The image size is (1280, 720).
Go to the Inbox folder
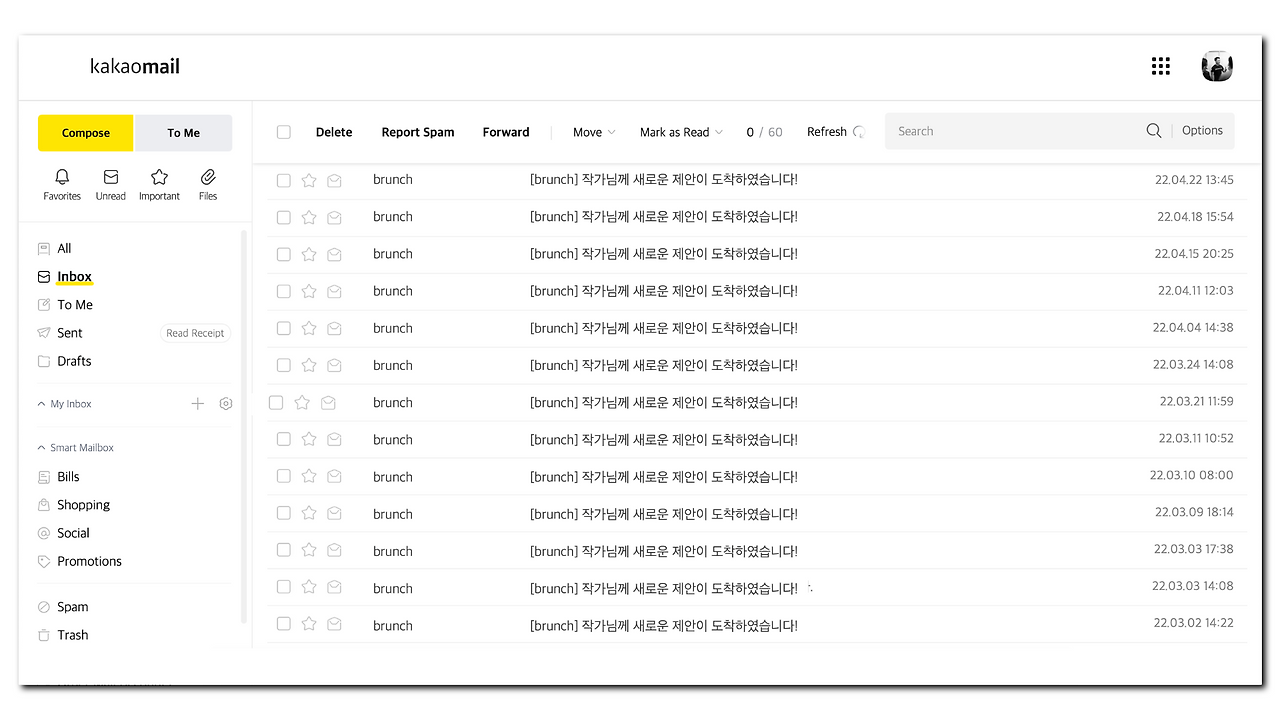click(x=74, y=277)
